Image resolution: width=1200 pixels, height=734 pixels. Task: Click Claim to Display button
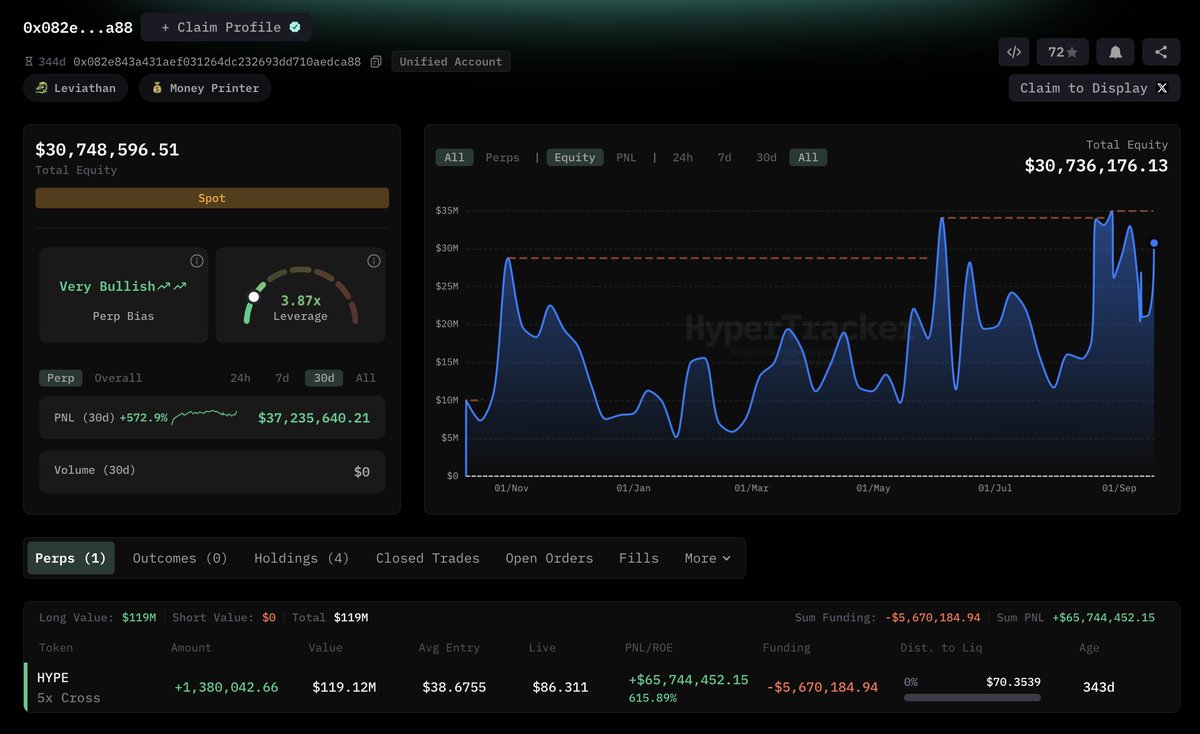tap(1094, 88)
